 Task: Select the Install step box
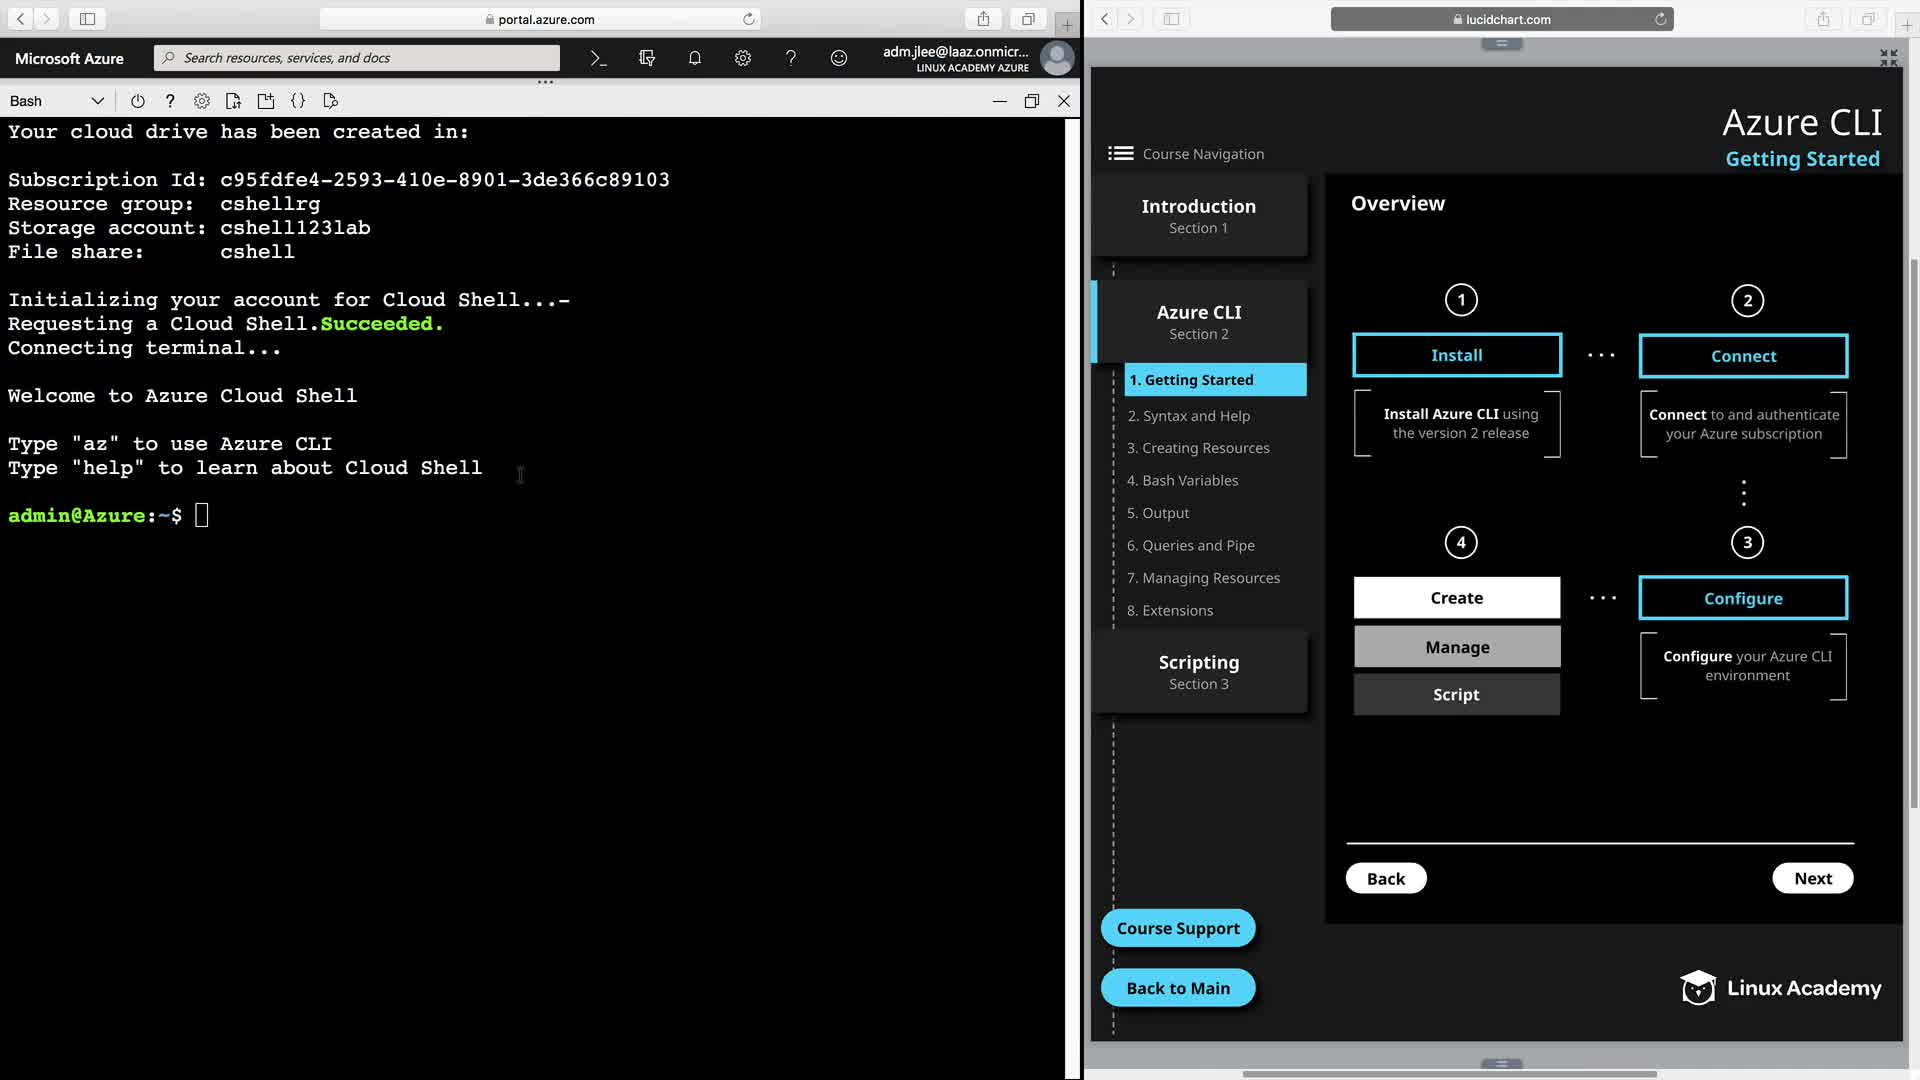coord(1456,355)
